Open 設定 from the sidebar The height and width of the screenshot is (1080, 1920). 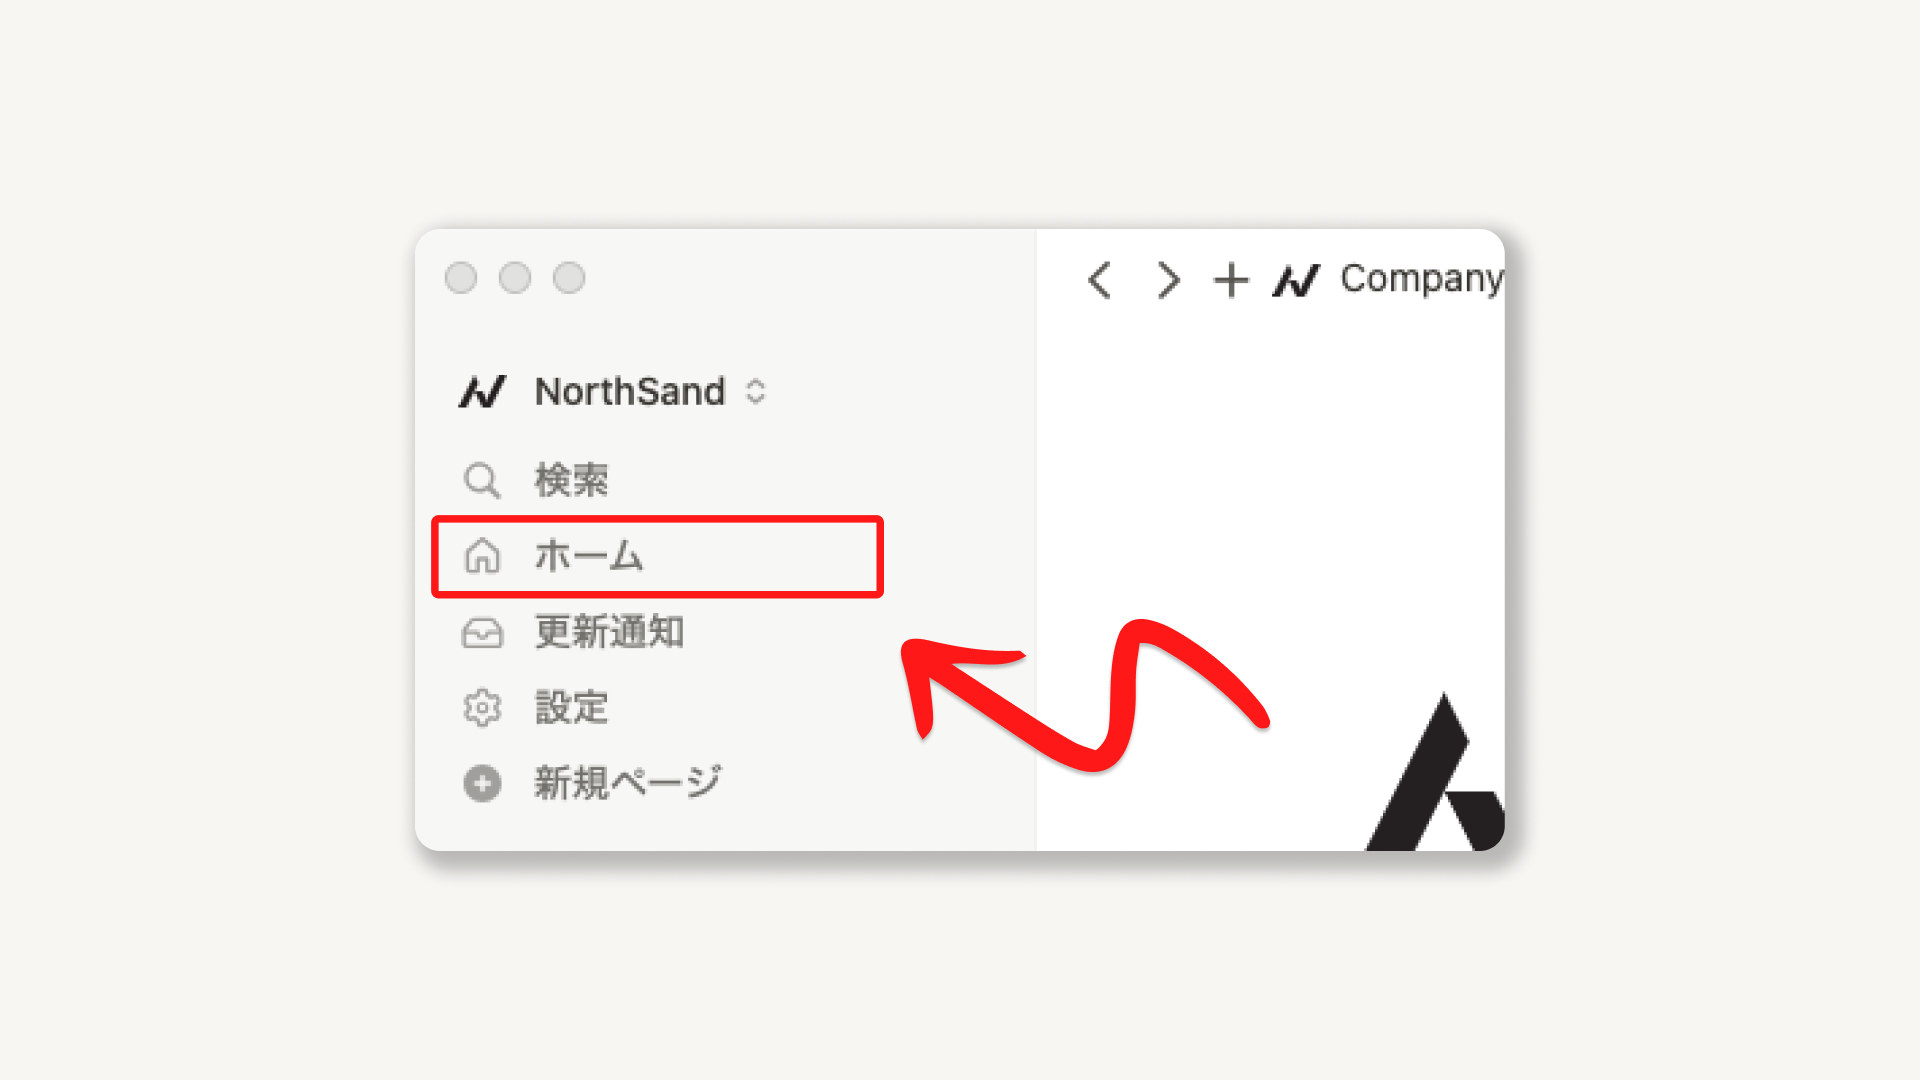pos(571,708)
